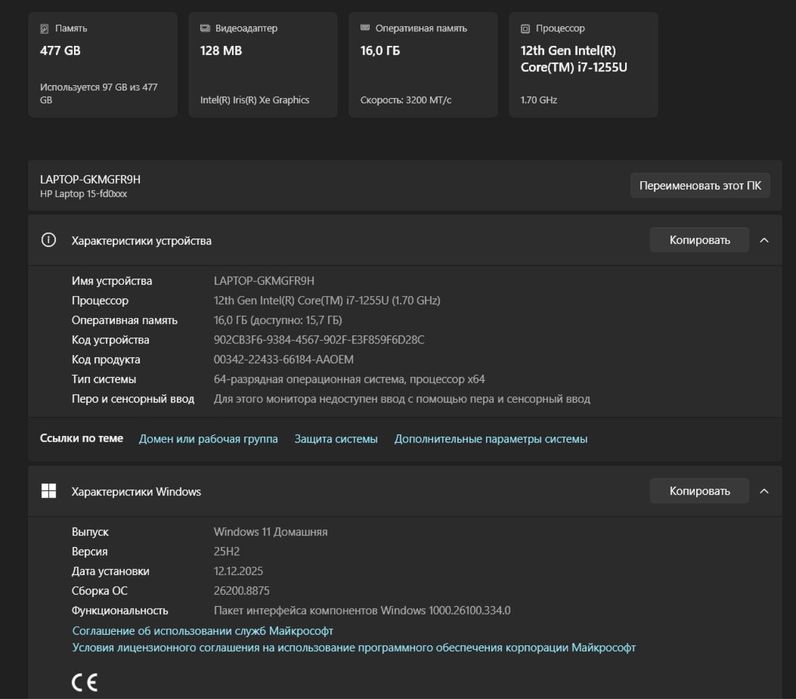796x699 pixels.
Task: Open the Процессор i7-1255U card
Action: click(x=584, y=65)
